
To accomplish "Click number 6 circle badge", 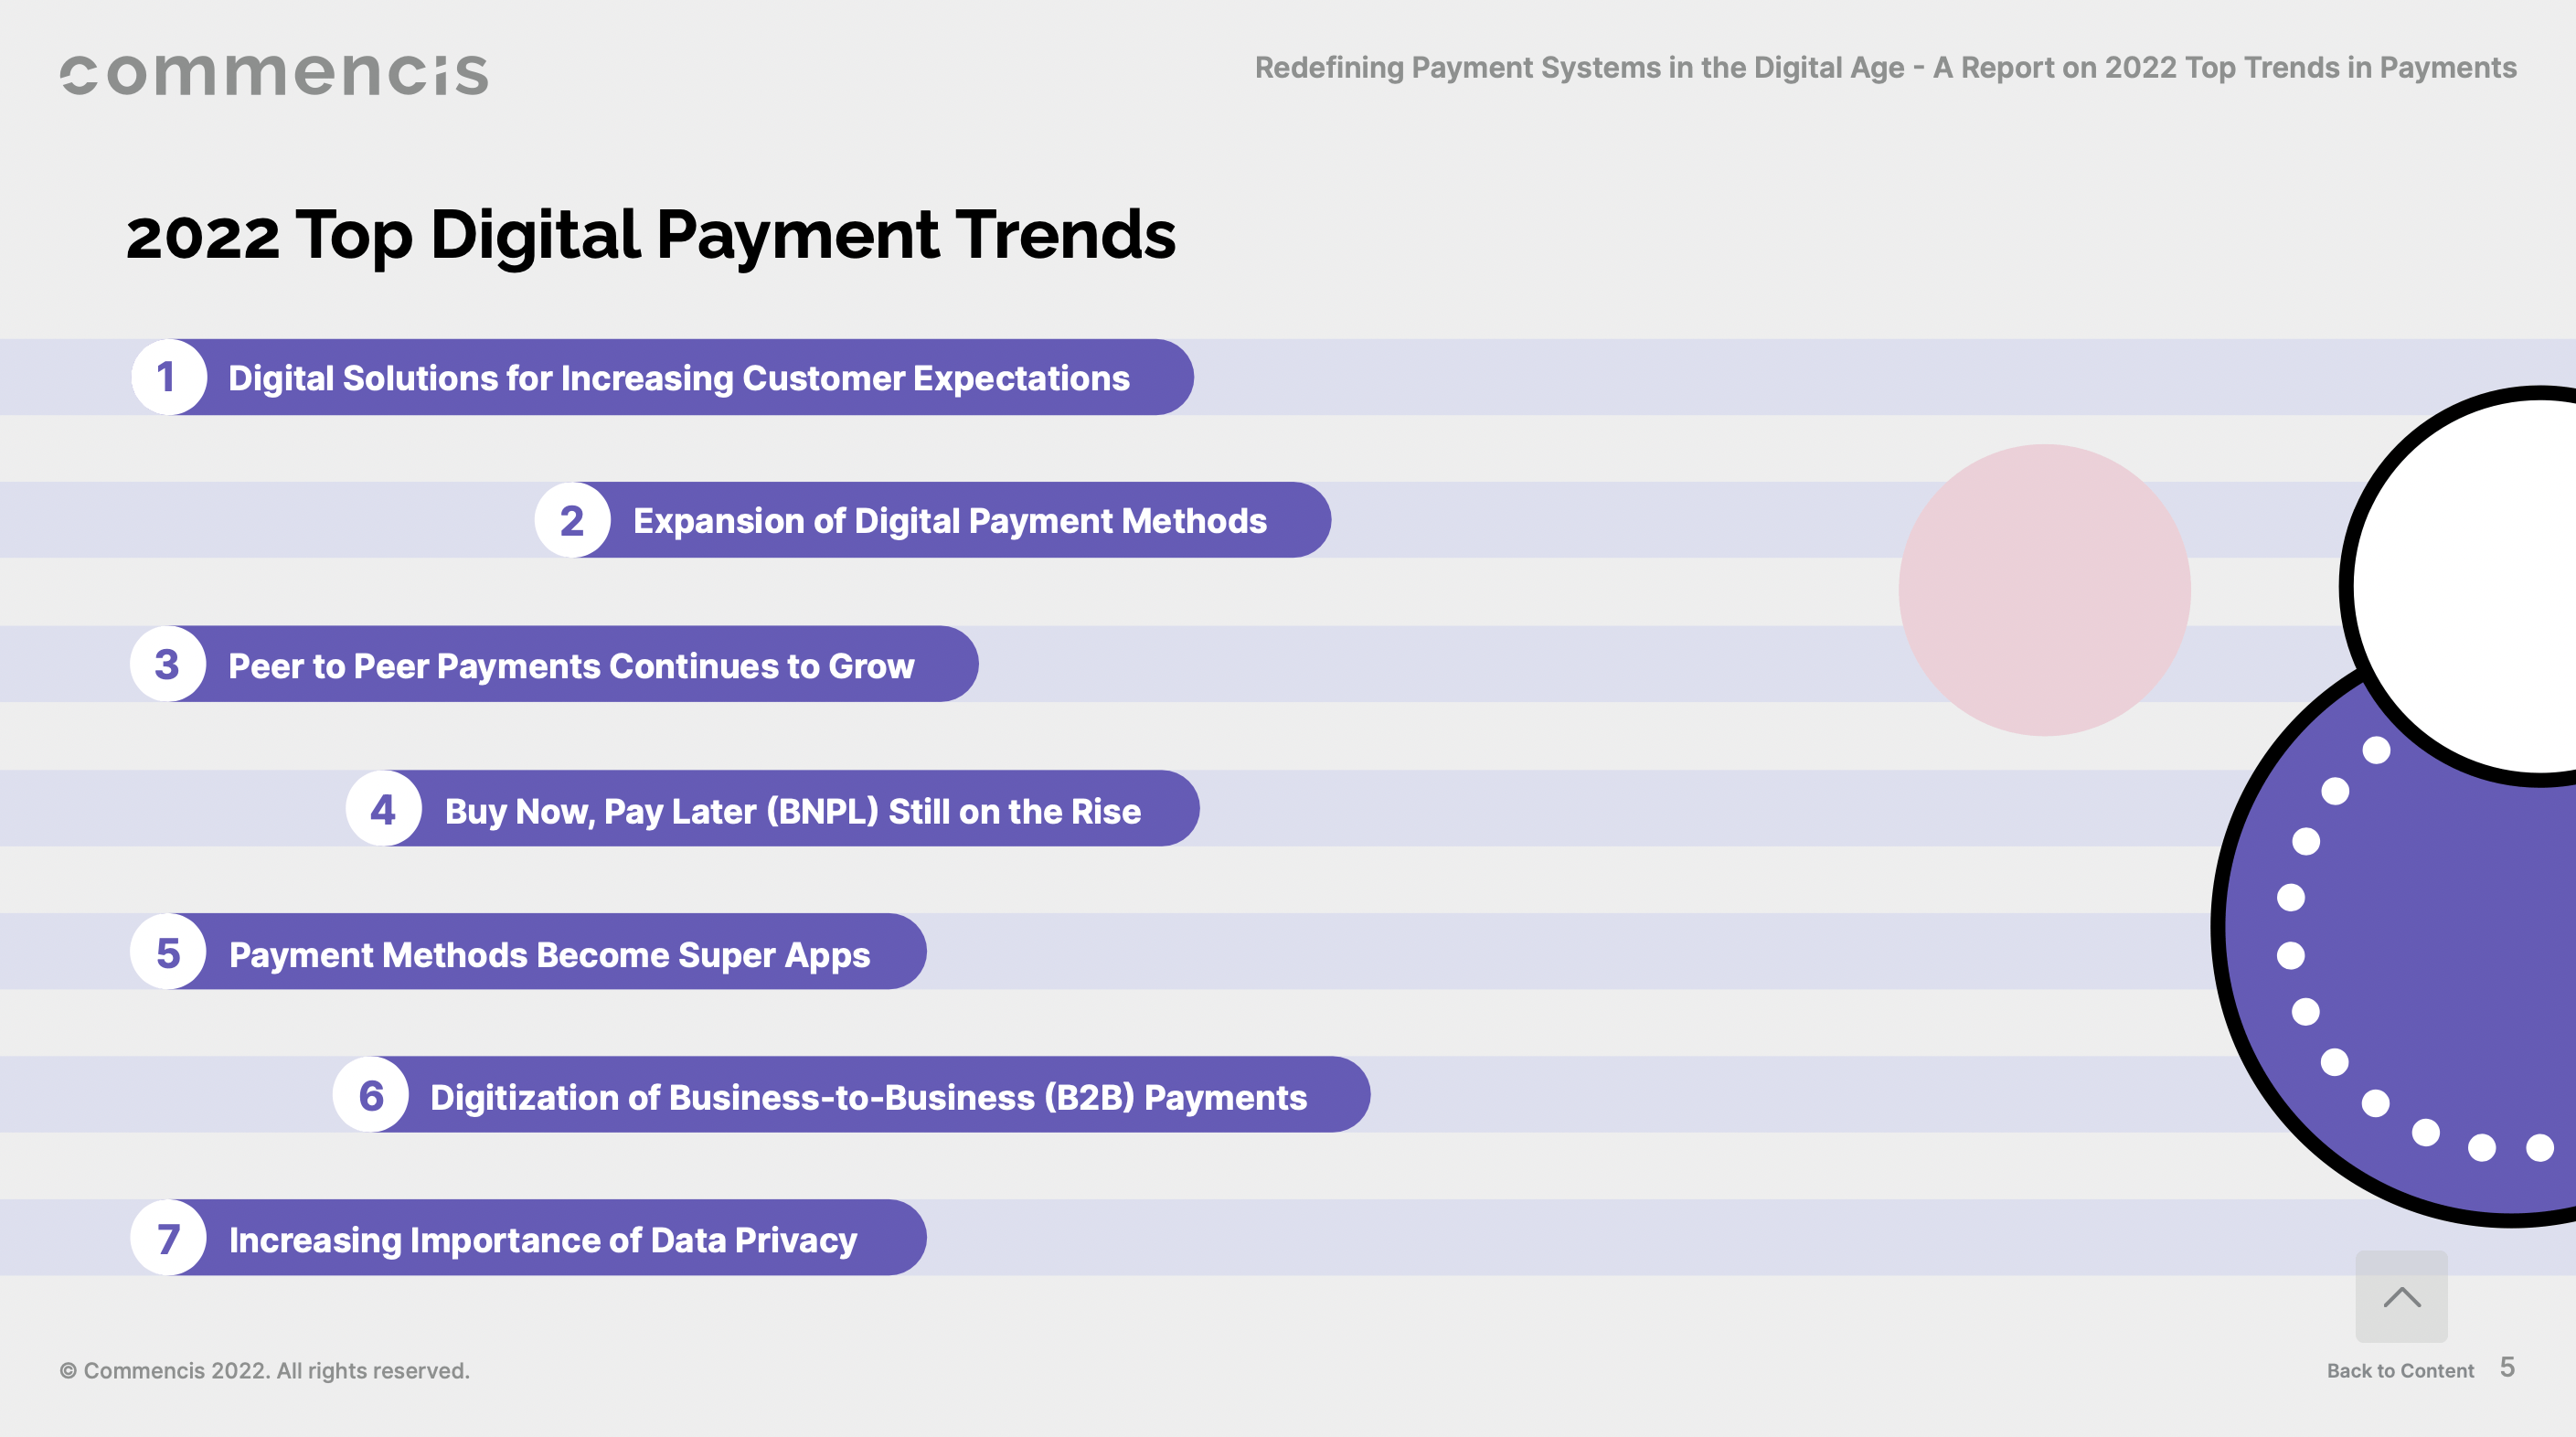I will click(371, 1095).
